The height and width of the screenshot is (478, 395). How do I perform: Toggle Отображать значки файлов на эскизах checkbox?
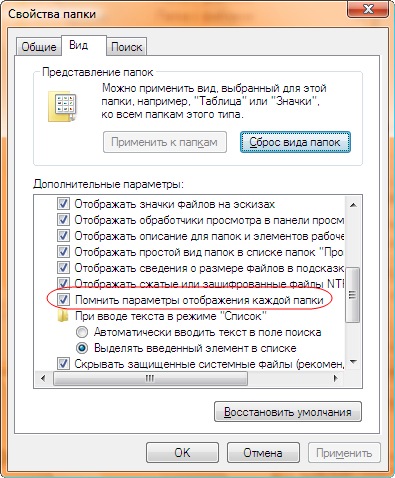click(63, 204)
